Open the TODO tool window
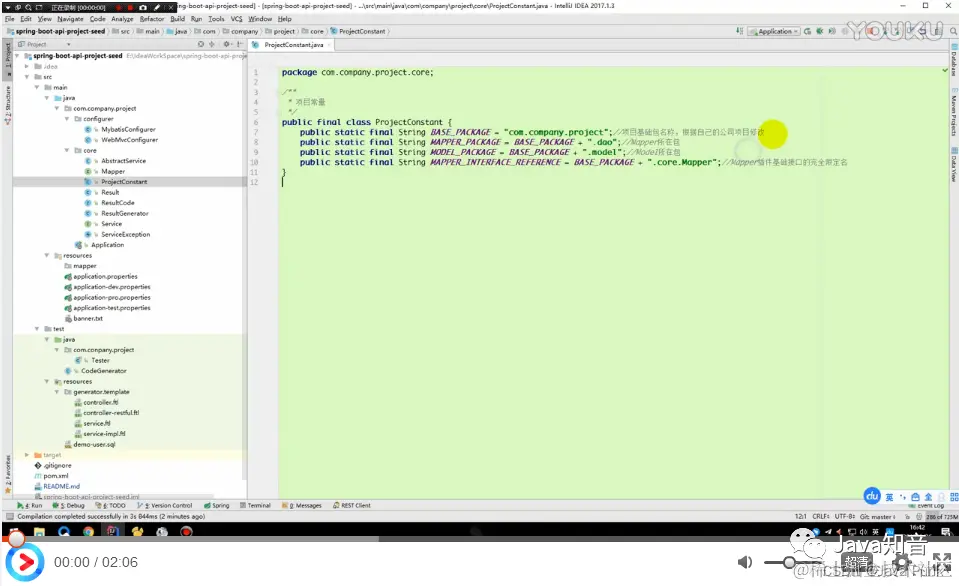The image size is (959, 586). [x=110, y=506]
